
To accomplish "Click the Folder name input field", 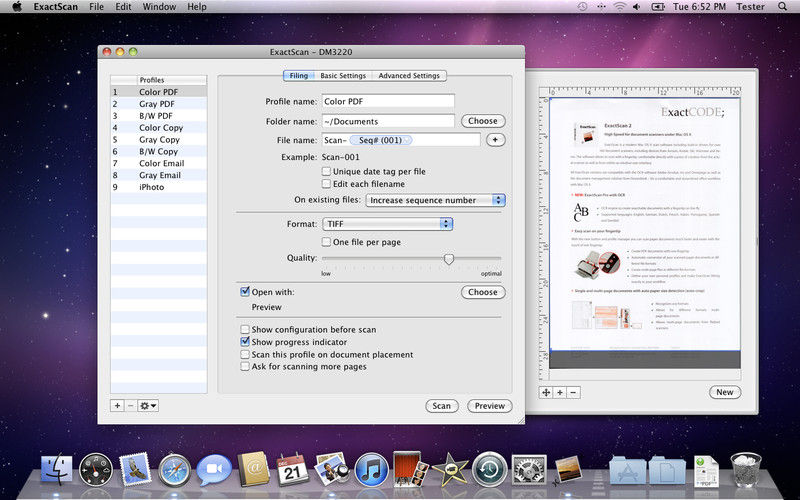I will pyautogui.click(x=388, y=121).
